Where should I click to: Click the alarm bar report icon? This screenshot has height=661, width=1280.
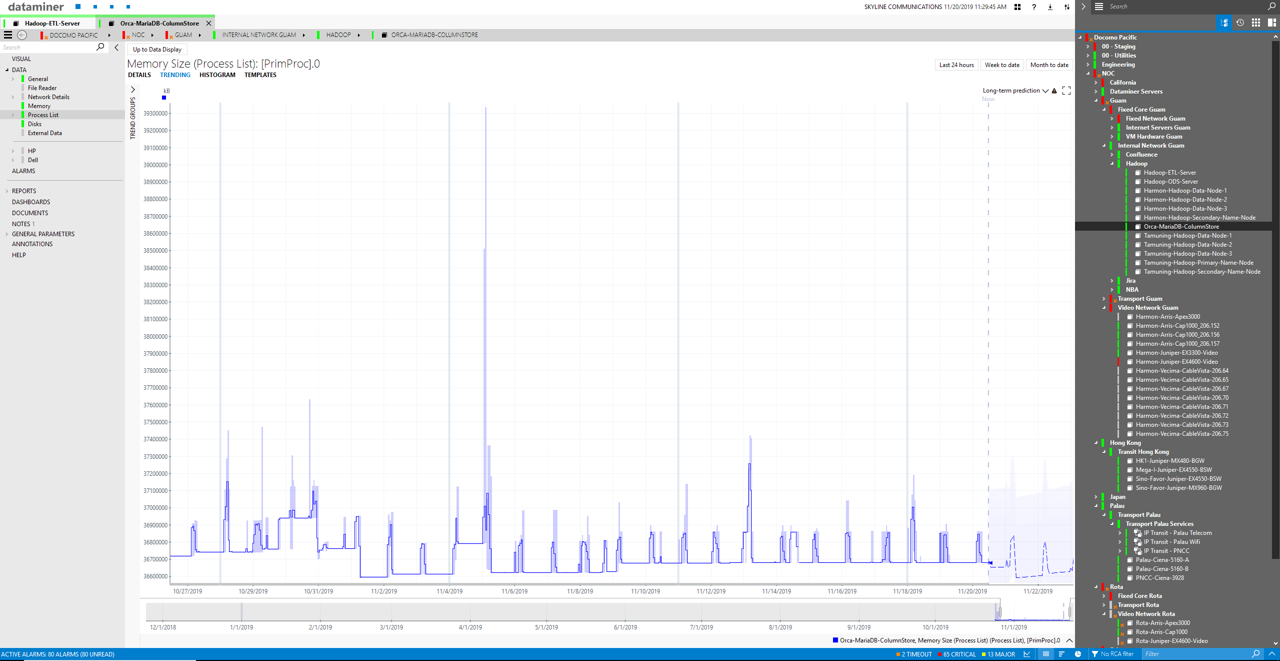click(1062, 654)
